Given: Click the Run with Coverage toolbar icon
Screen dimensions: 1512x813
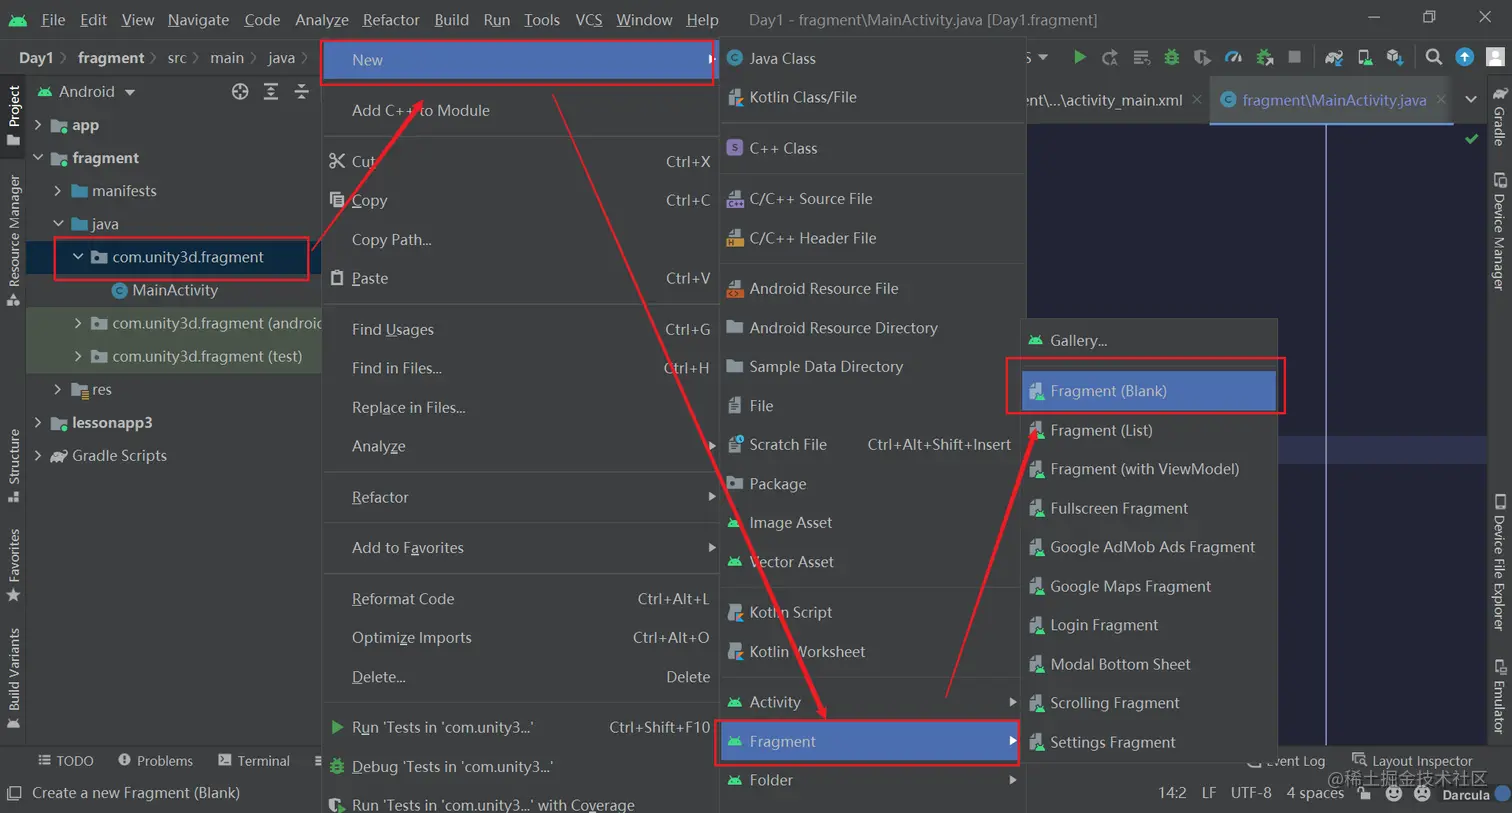Looking at the screenshot, I should [1203, 58].
